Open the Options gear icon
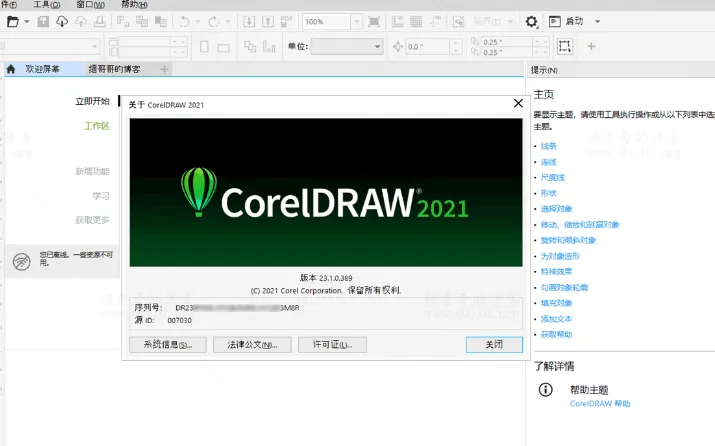This screenshot has height=446, width=715. (x=531, y=21)
